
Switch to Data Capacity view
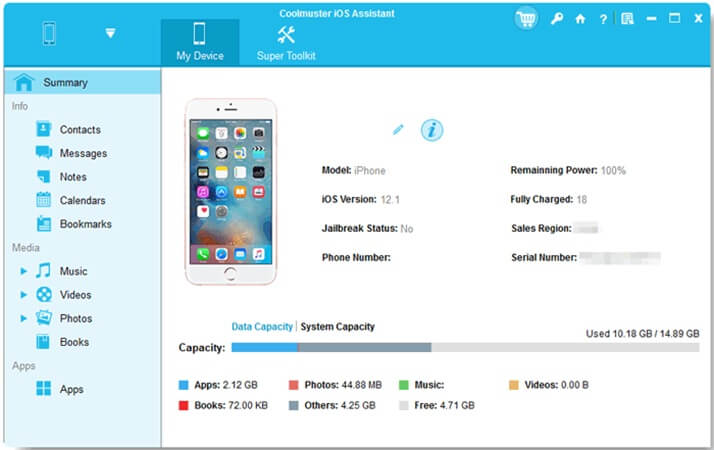coord(262,327)
